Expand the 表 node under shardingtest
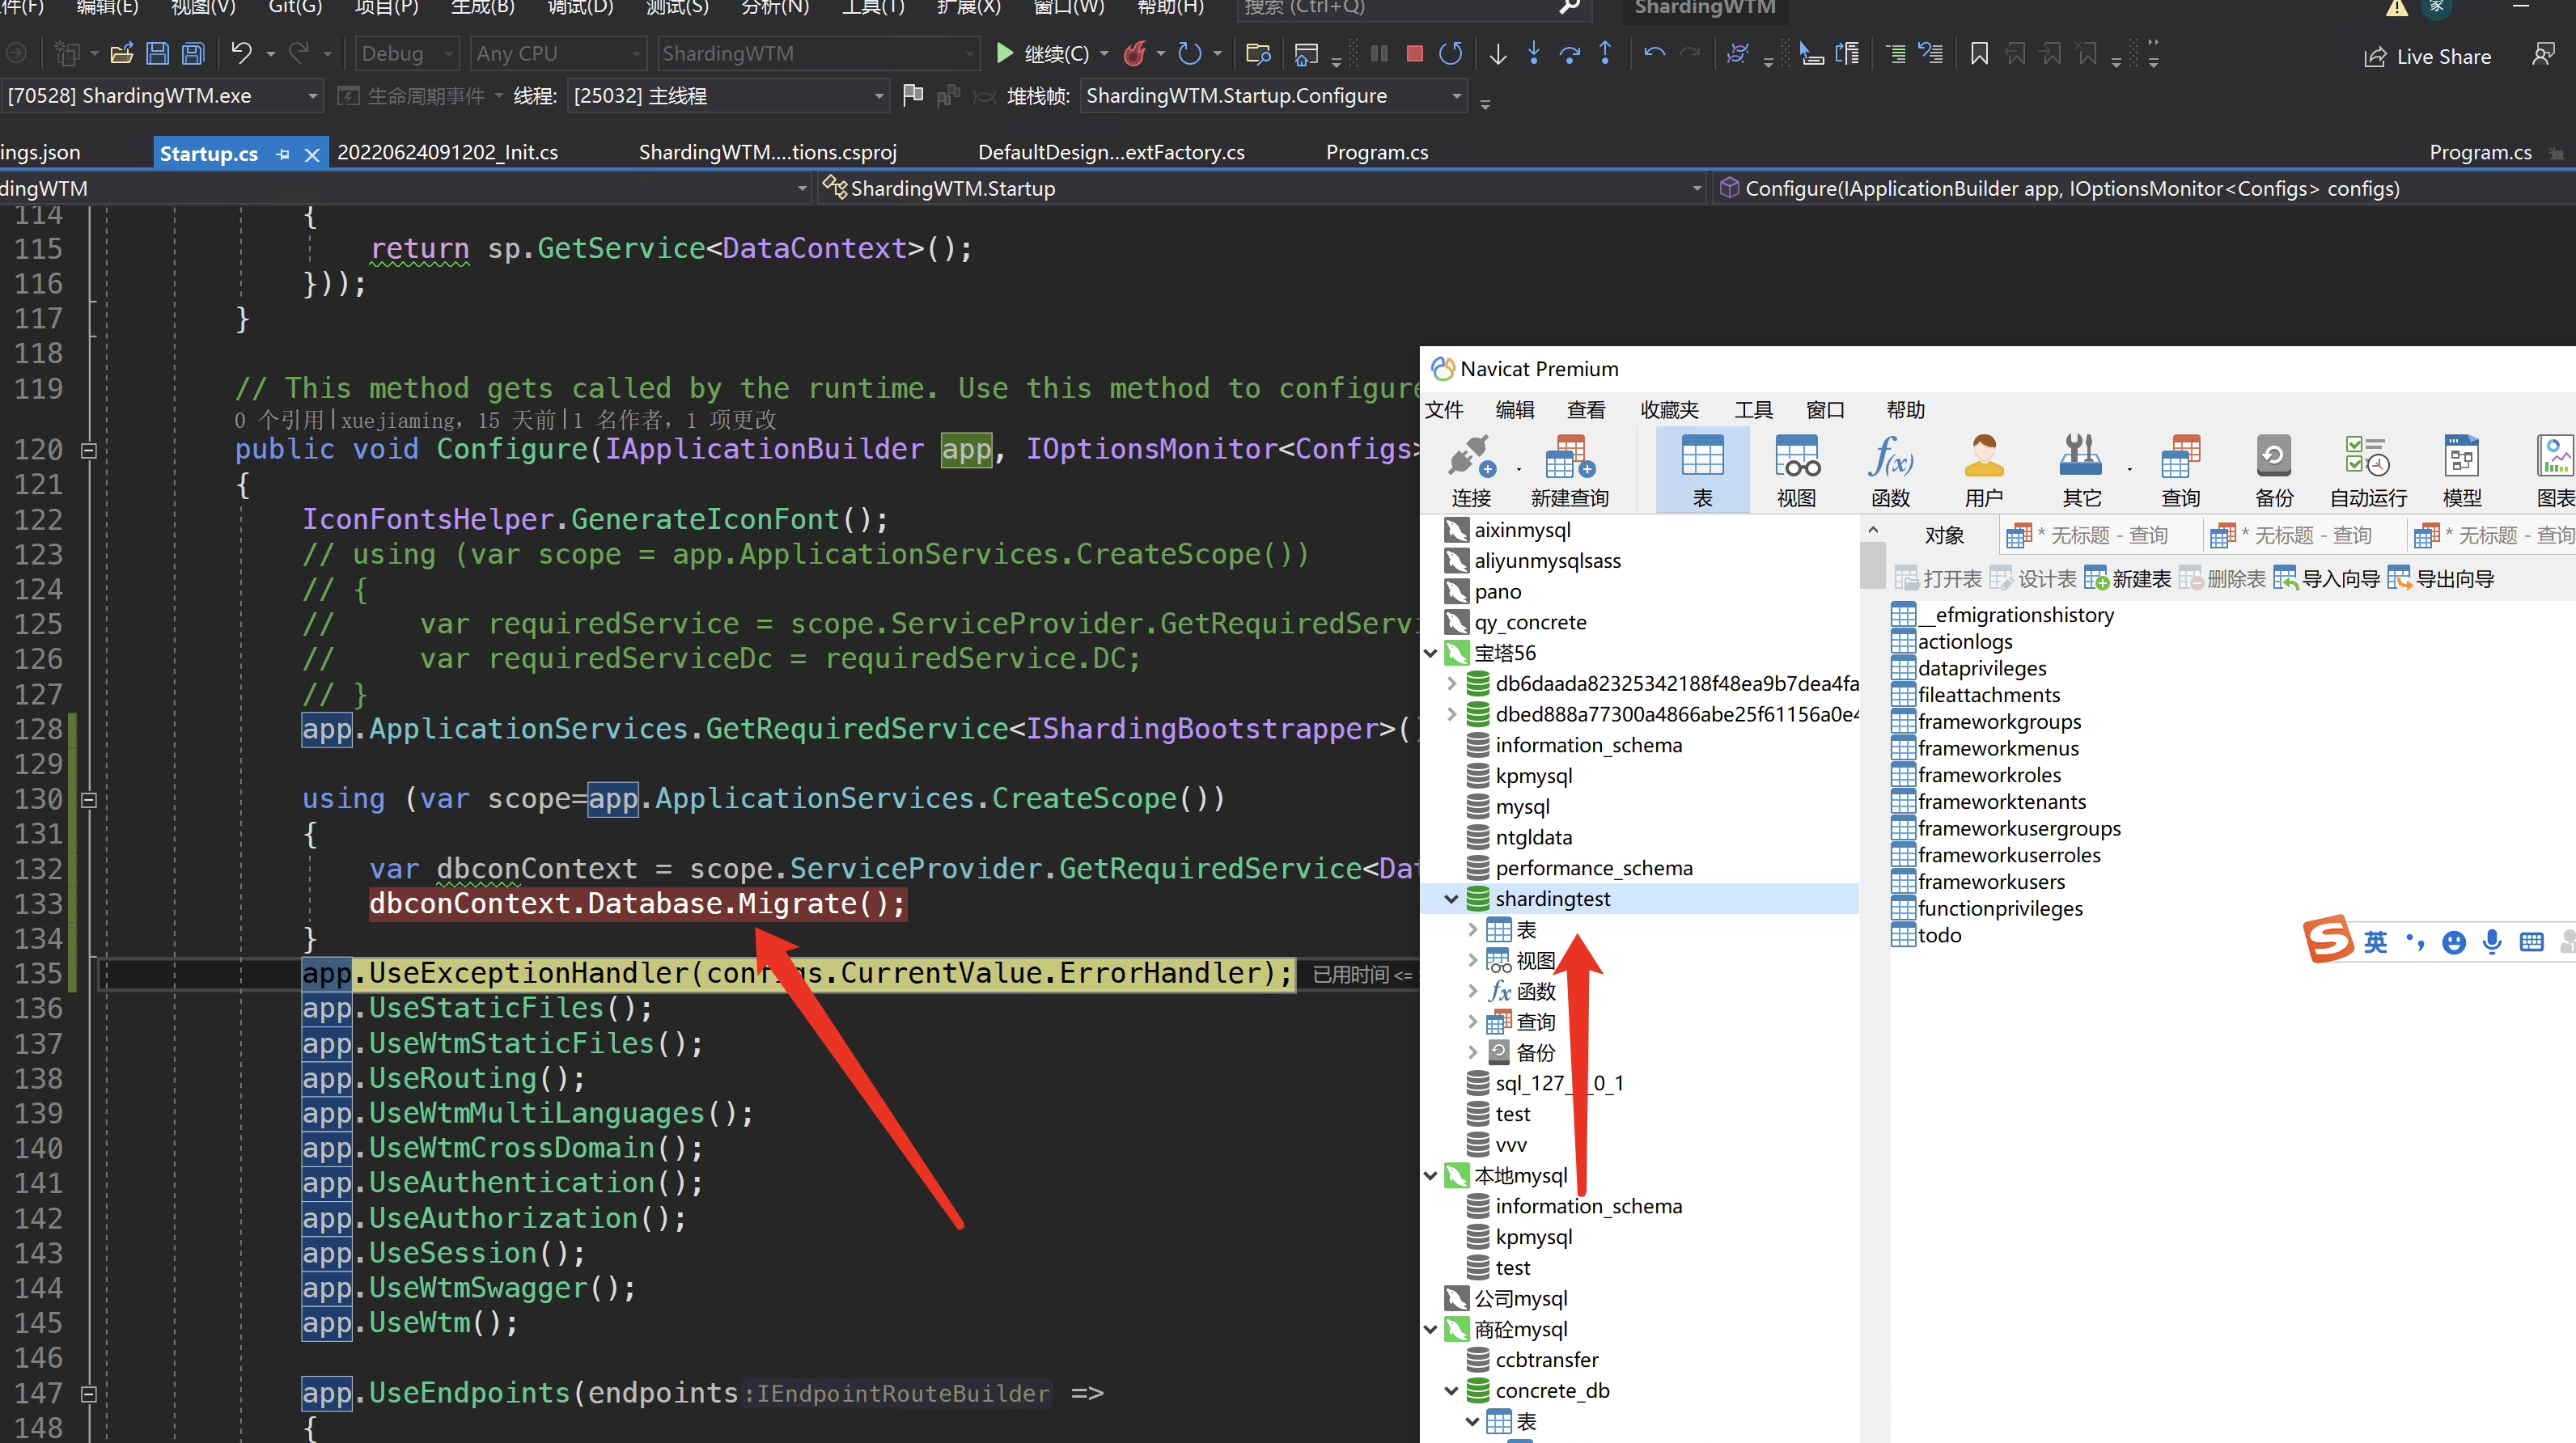 click(1473, 929)
